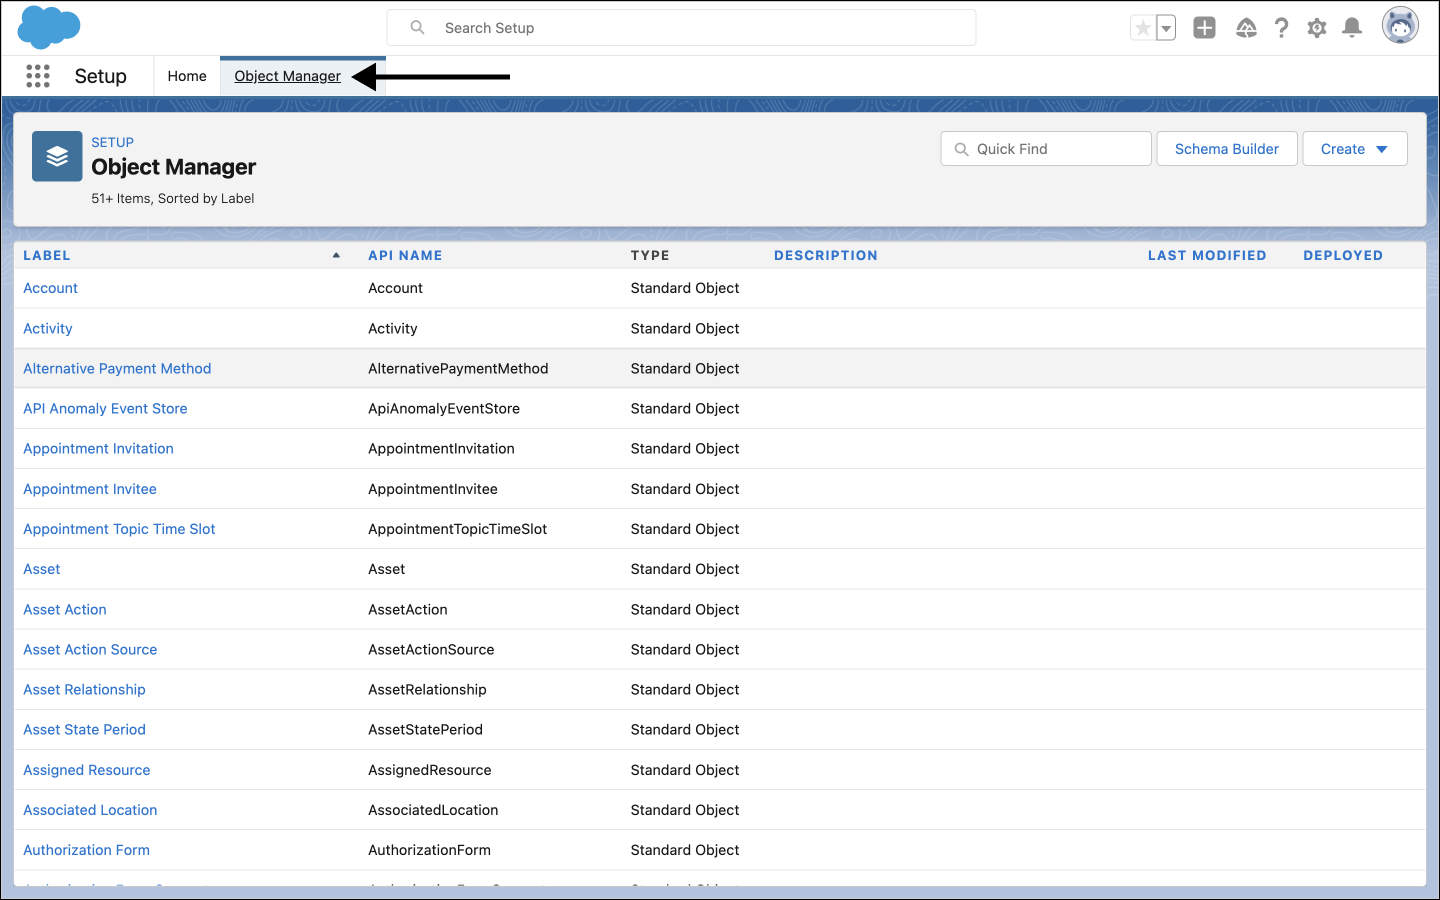Screen dimensions: 1440x900
Task: Open the App Launcher grid icon
Action: pos(38,76)
